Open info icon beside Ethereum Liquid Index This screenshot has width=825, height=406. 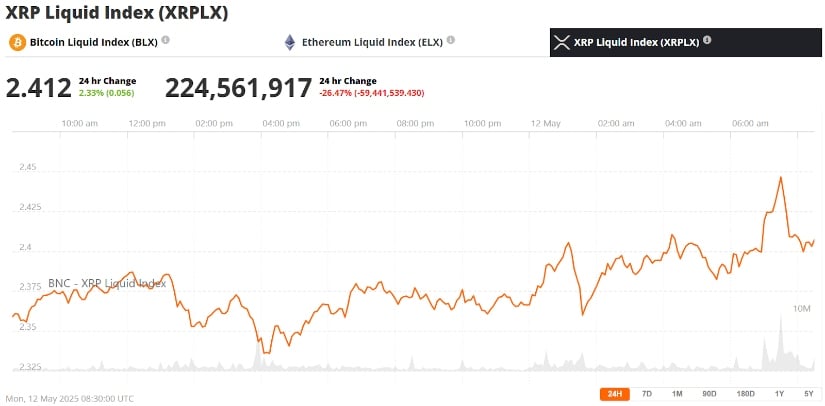pyautogui.click(x=451, y=41)
